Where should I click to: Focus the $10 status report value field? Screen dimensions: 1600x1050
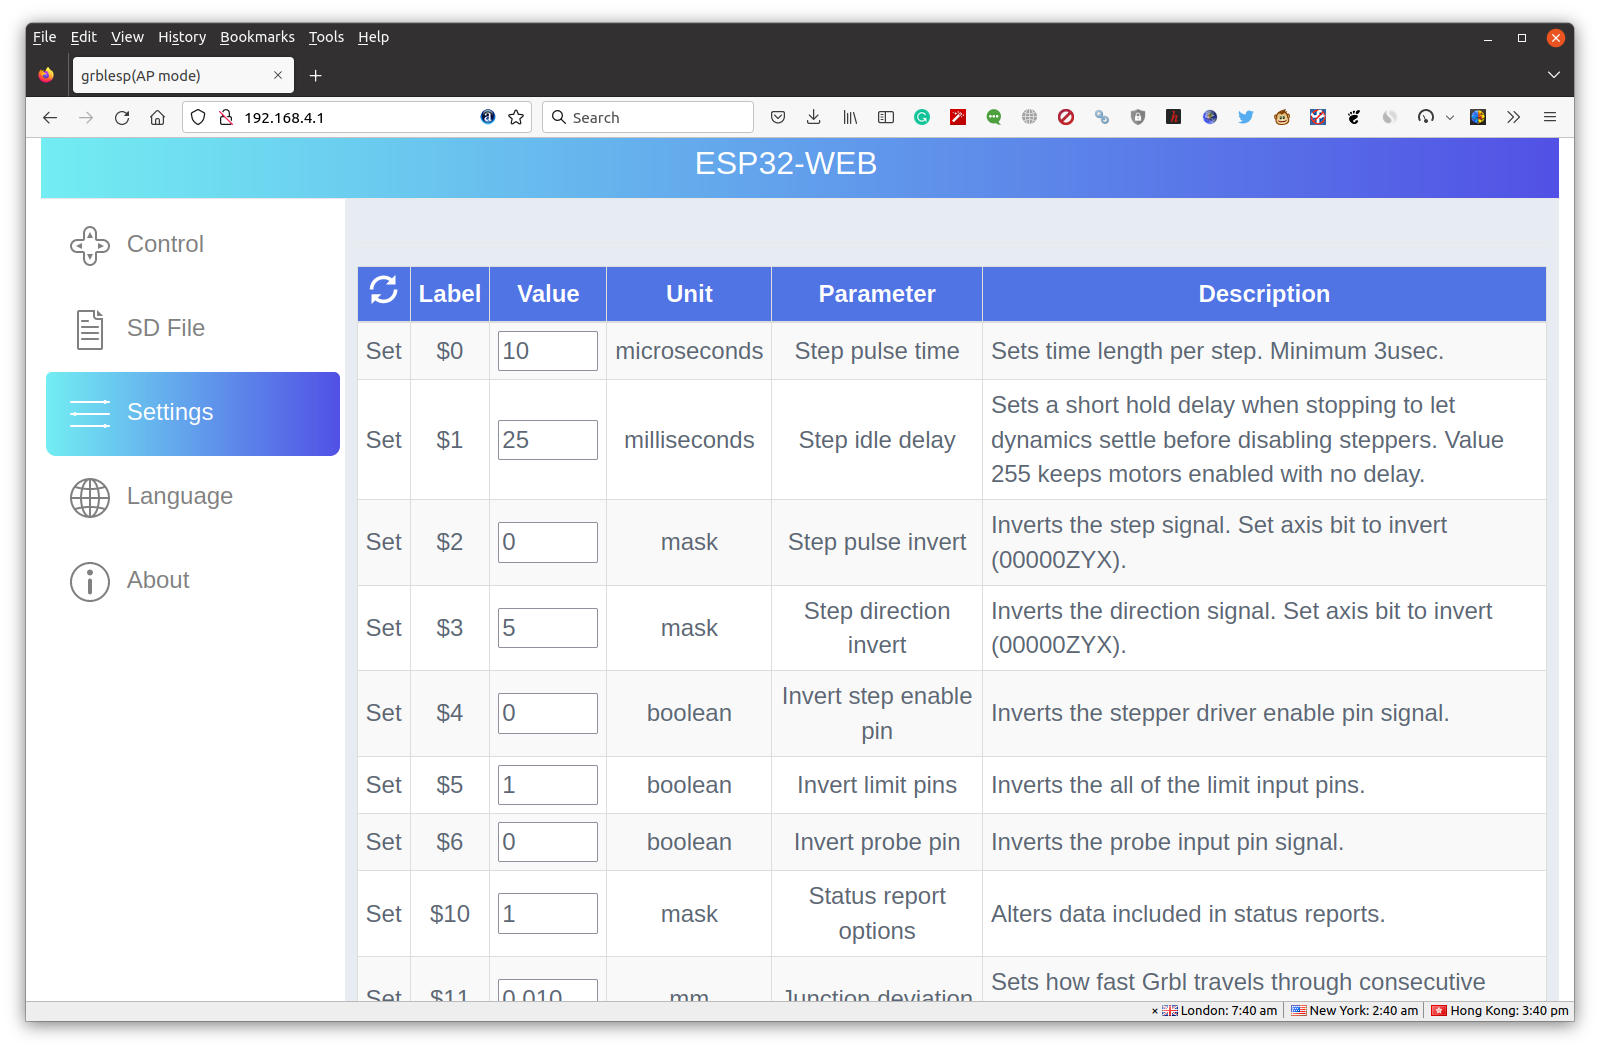(x=548, y=914)
